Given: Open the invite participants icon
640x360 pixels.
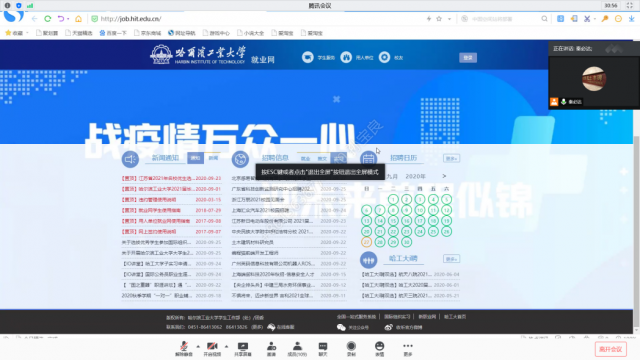Looking at the screenshot, I should (271, 348).
